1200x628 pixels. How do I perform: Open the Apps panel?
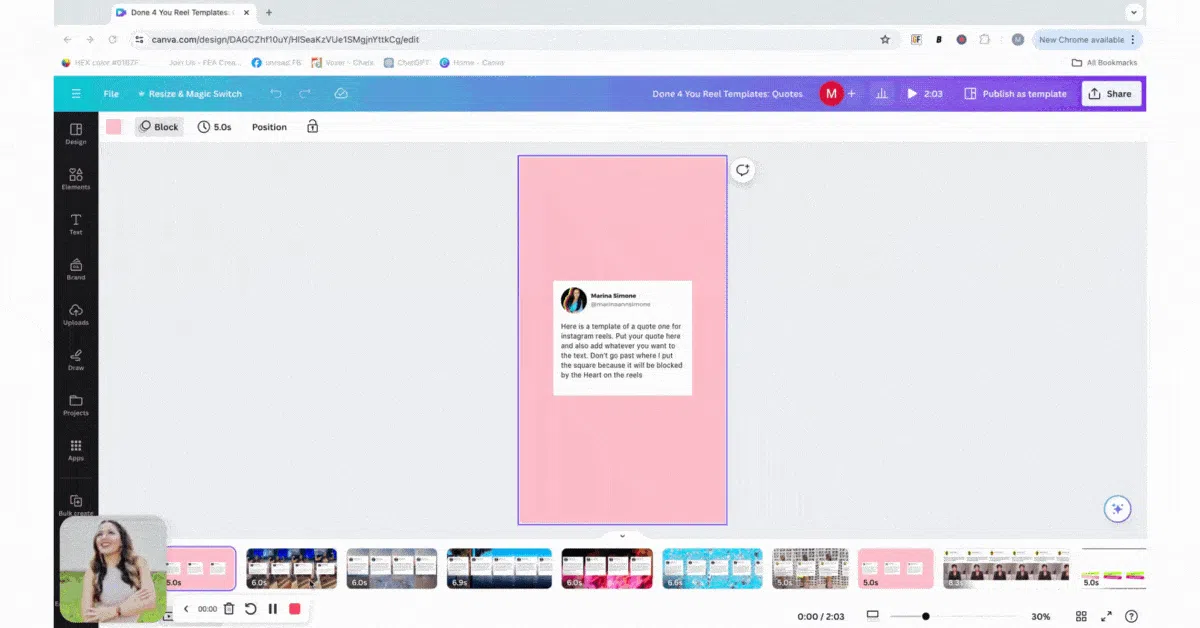[76, 450]
